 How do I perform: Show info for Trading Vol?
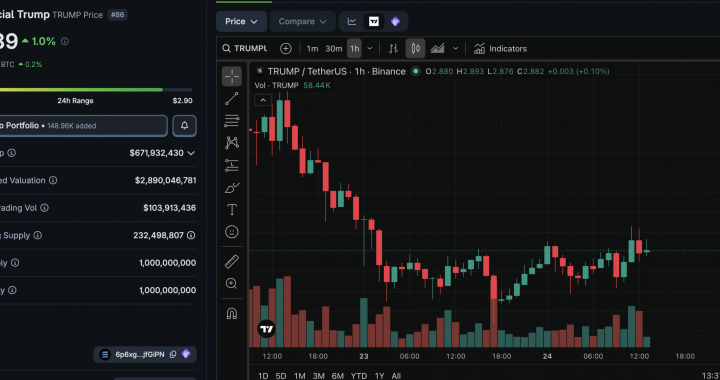point(44,208)
